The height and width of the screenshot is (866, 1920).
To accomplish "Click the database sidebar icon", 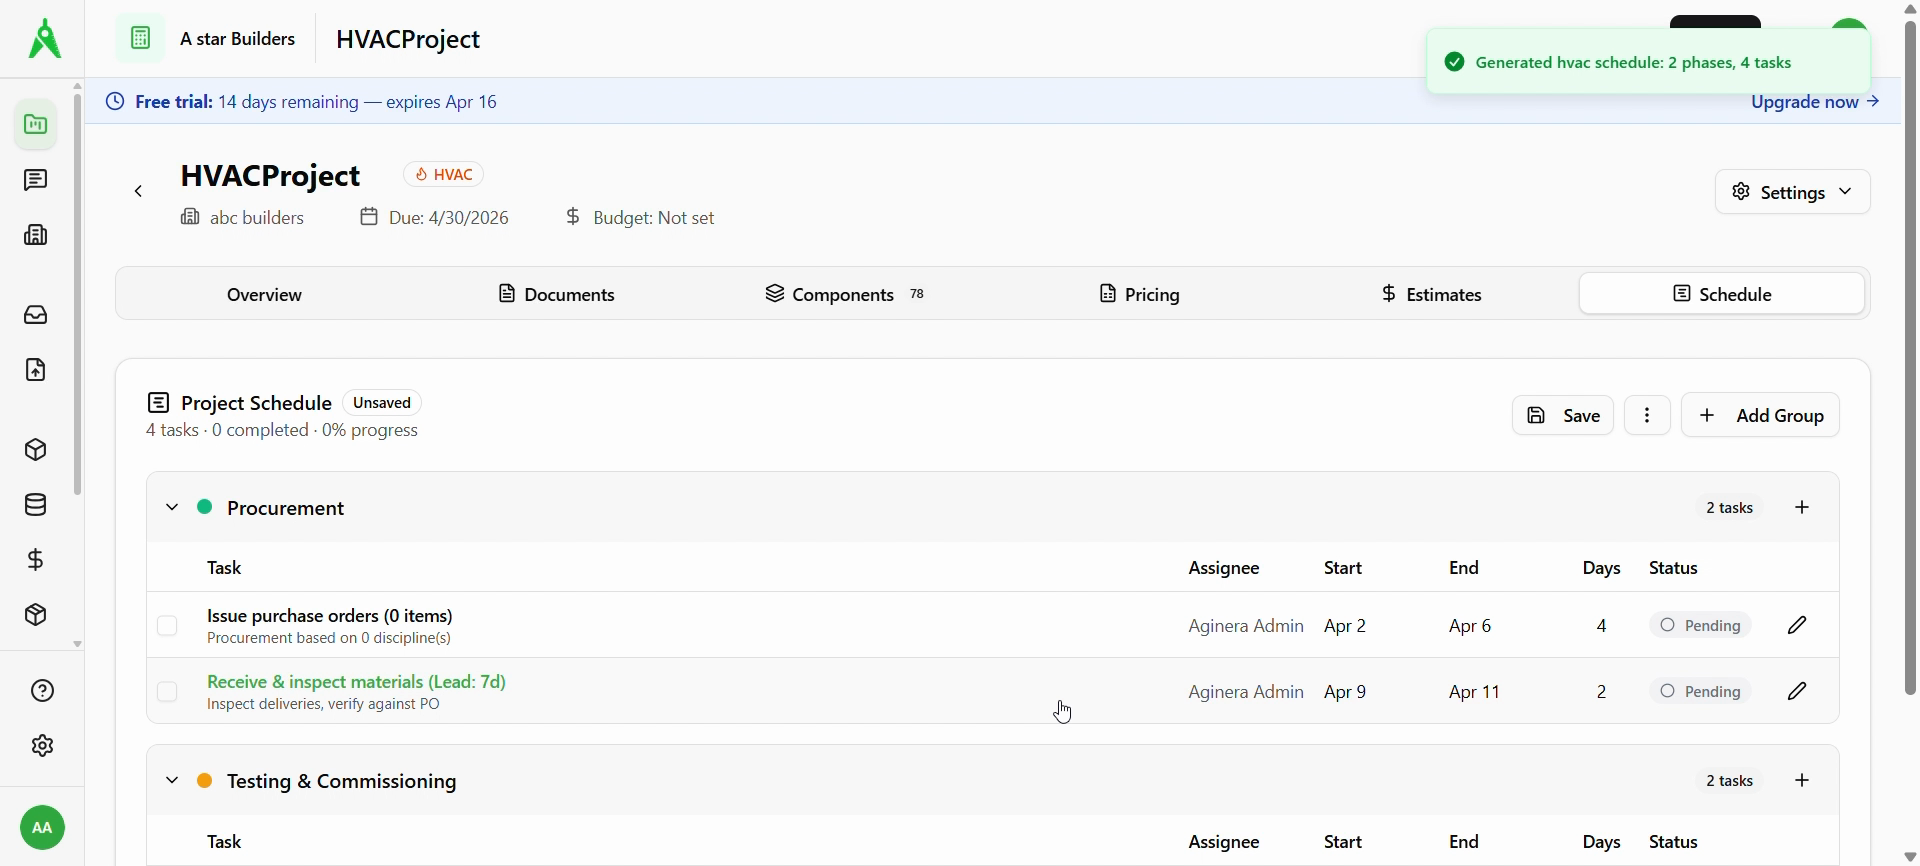I will tap(36, 505).
